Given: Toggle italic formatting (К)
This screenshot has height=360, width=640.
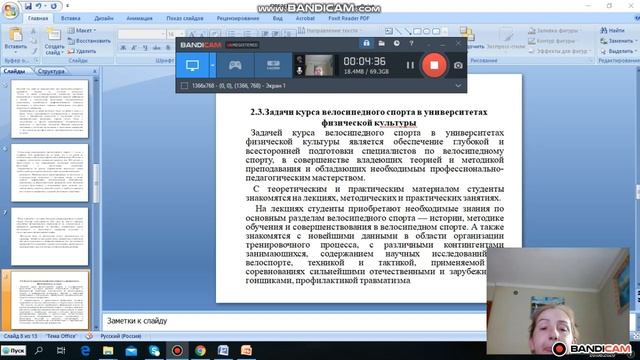Looking at the screenshot, I should pos(134,48).
